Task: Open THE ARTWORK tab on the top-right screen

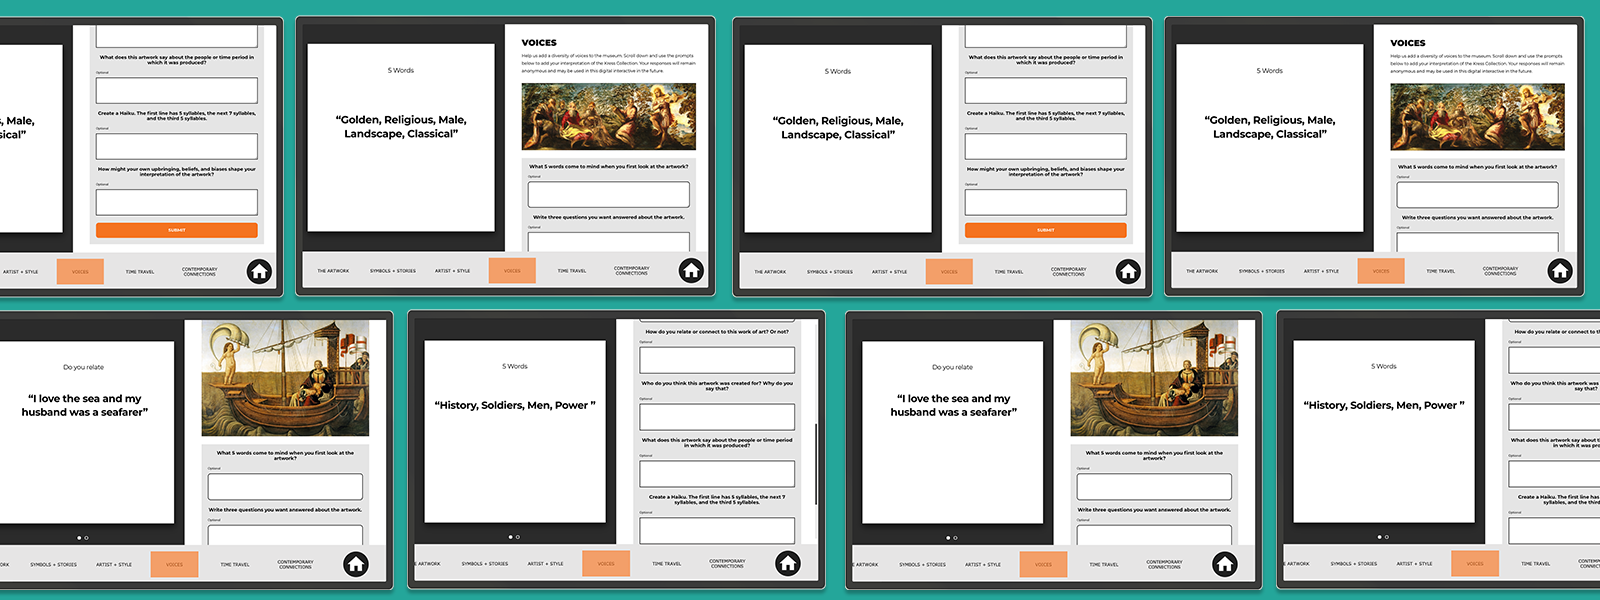Action: click(x=1201, y=271)
